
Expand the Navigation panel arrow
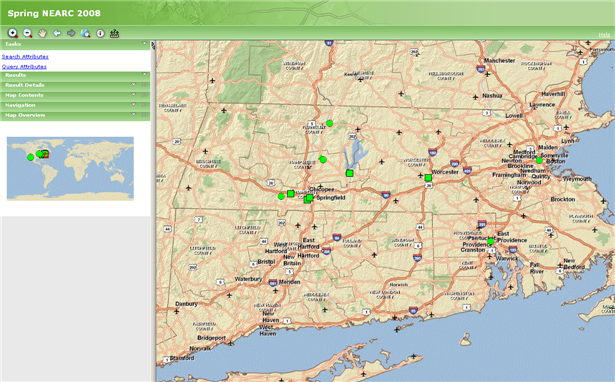(133, 104)
